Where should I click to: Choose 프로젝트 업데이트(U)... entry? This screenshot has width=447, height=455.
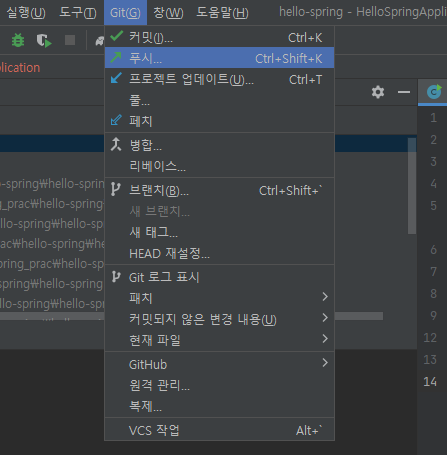pyautogui.click(x=219, y=79)
